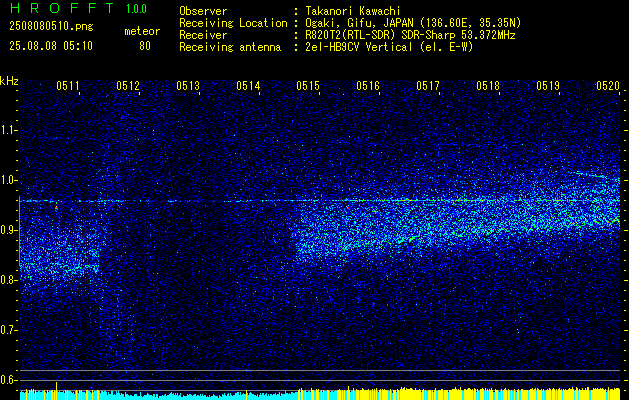
Task: Click time marker 0513
Action: 188,85
